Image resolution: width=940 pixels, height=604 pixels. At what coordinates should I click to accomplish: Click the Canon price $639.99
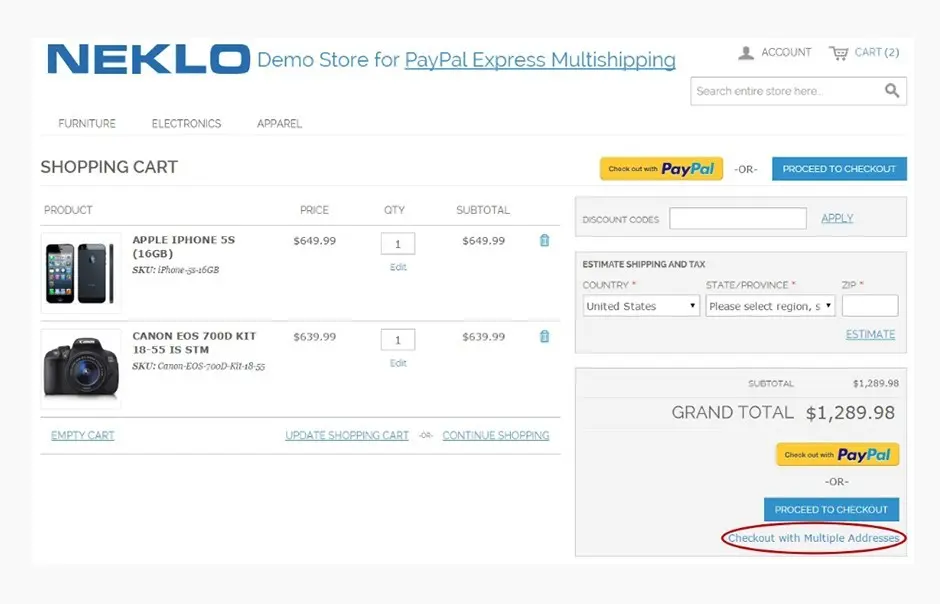(315, 337)
